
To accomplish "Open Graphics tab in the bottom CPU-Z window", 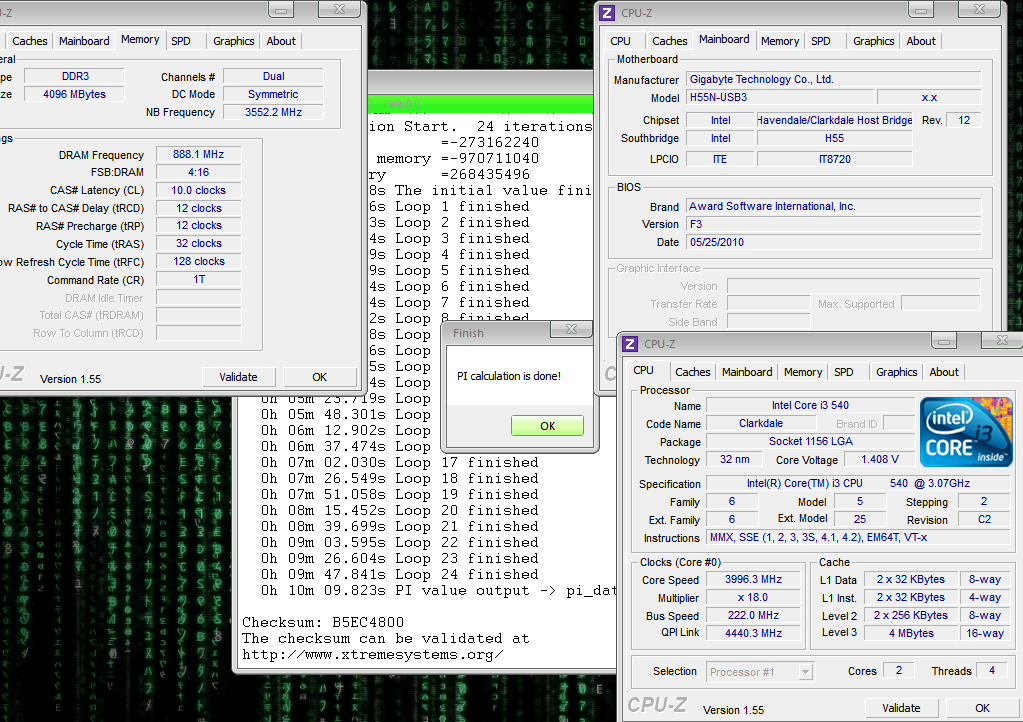I will 896,372.
